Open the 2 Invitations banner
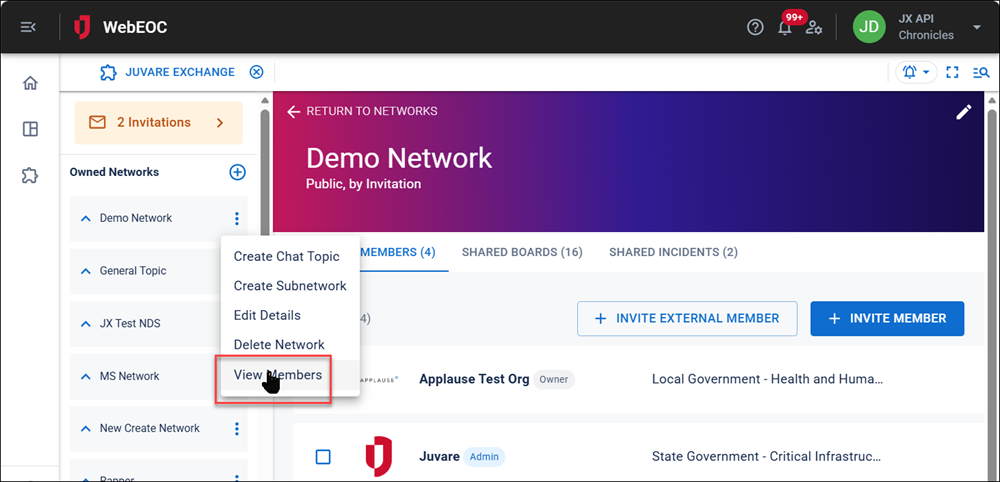 159,122
